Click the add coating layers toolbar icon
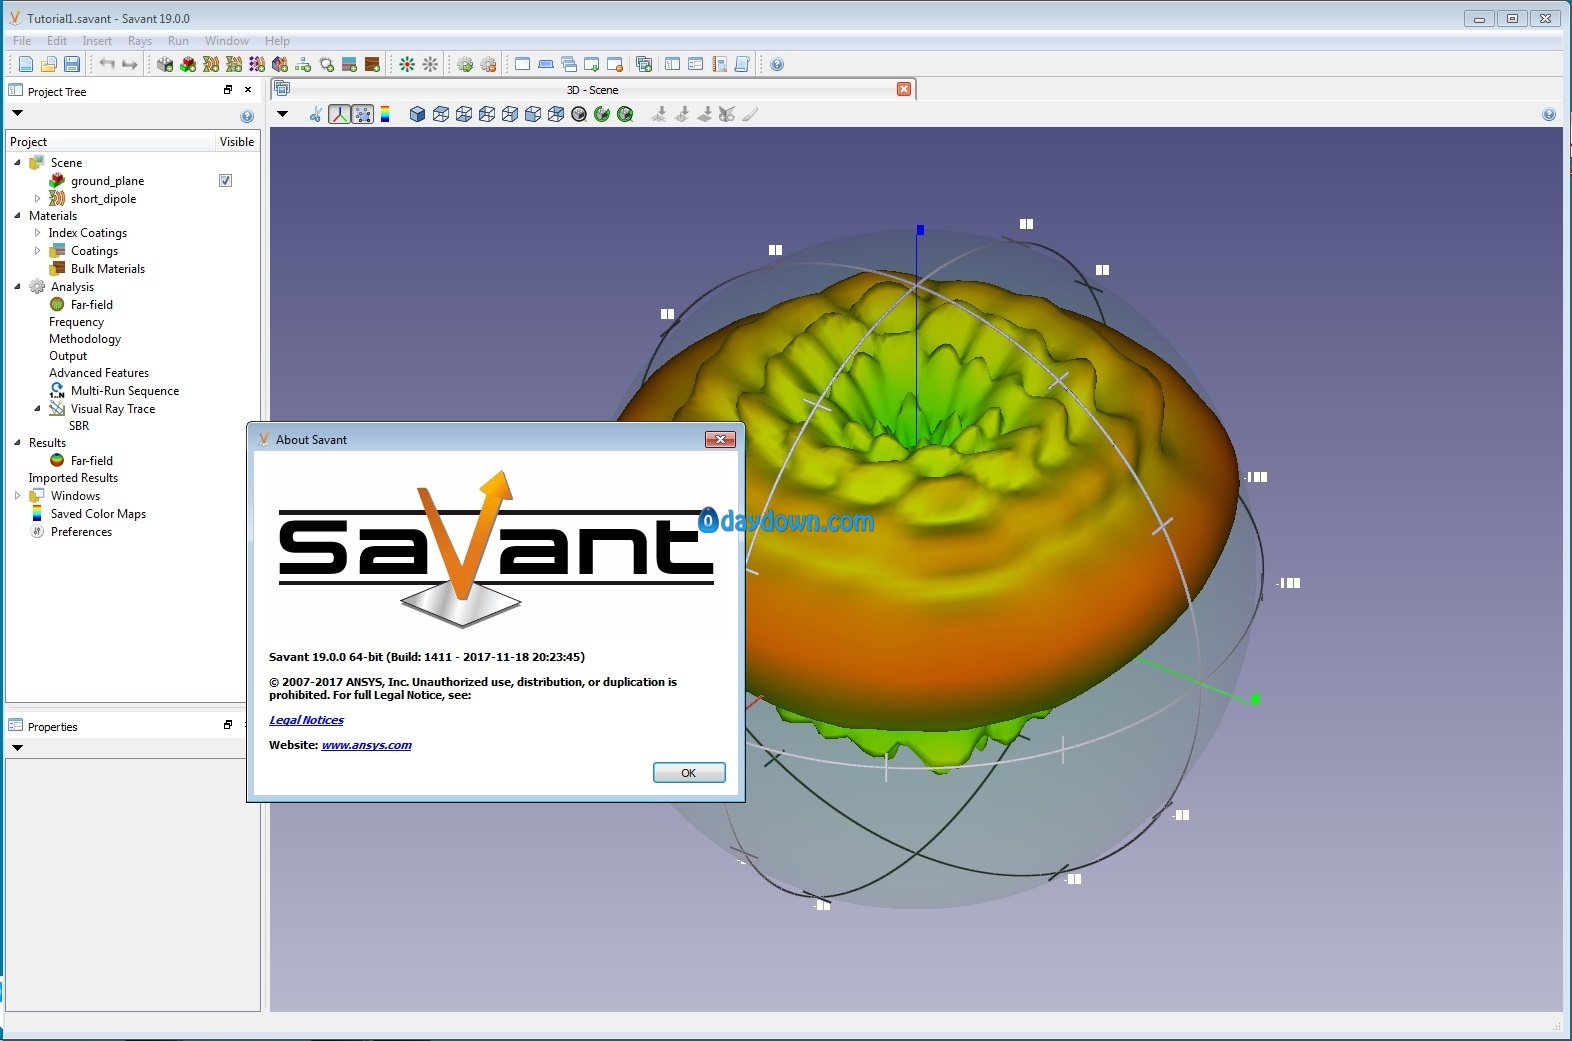The height and width of the screenshot is (1041, 1572). coord(349,64)
